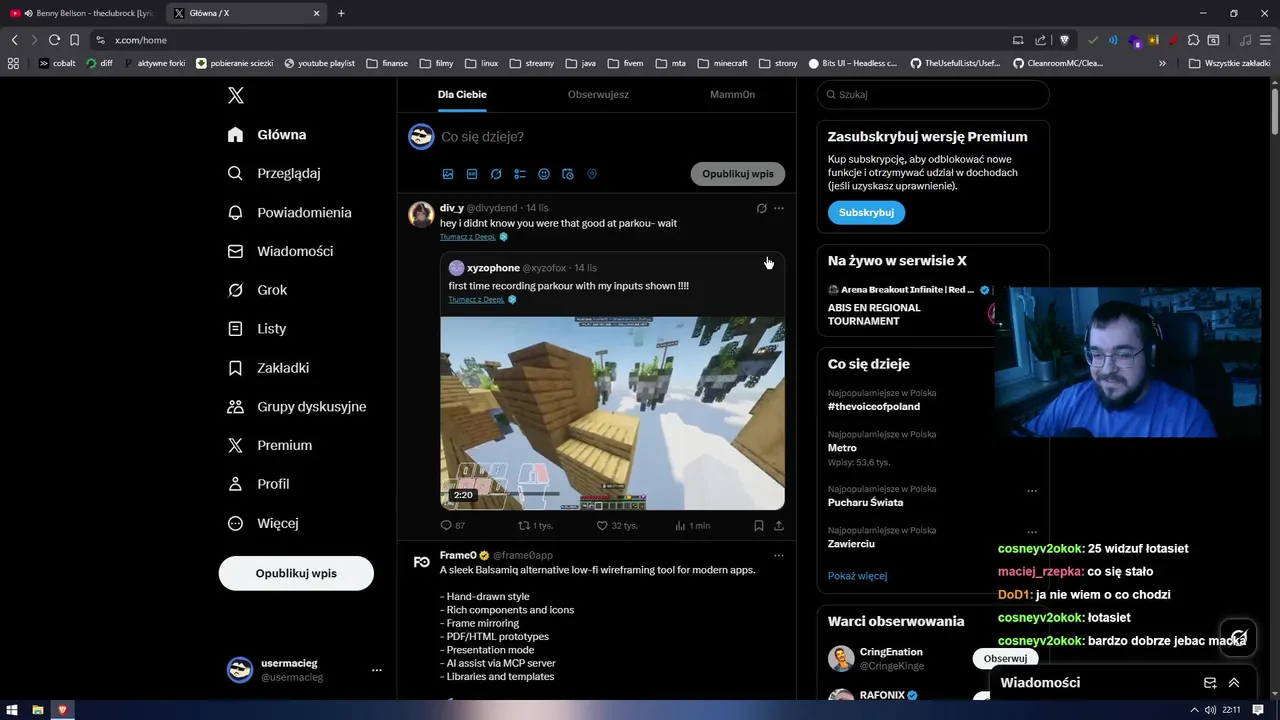
Task: Switch to the Mamm0n tab
Action: coord(732,94)
